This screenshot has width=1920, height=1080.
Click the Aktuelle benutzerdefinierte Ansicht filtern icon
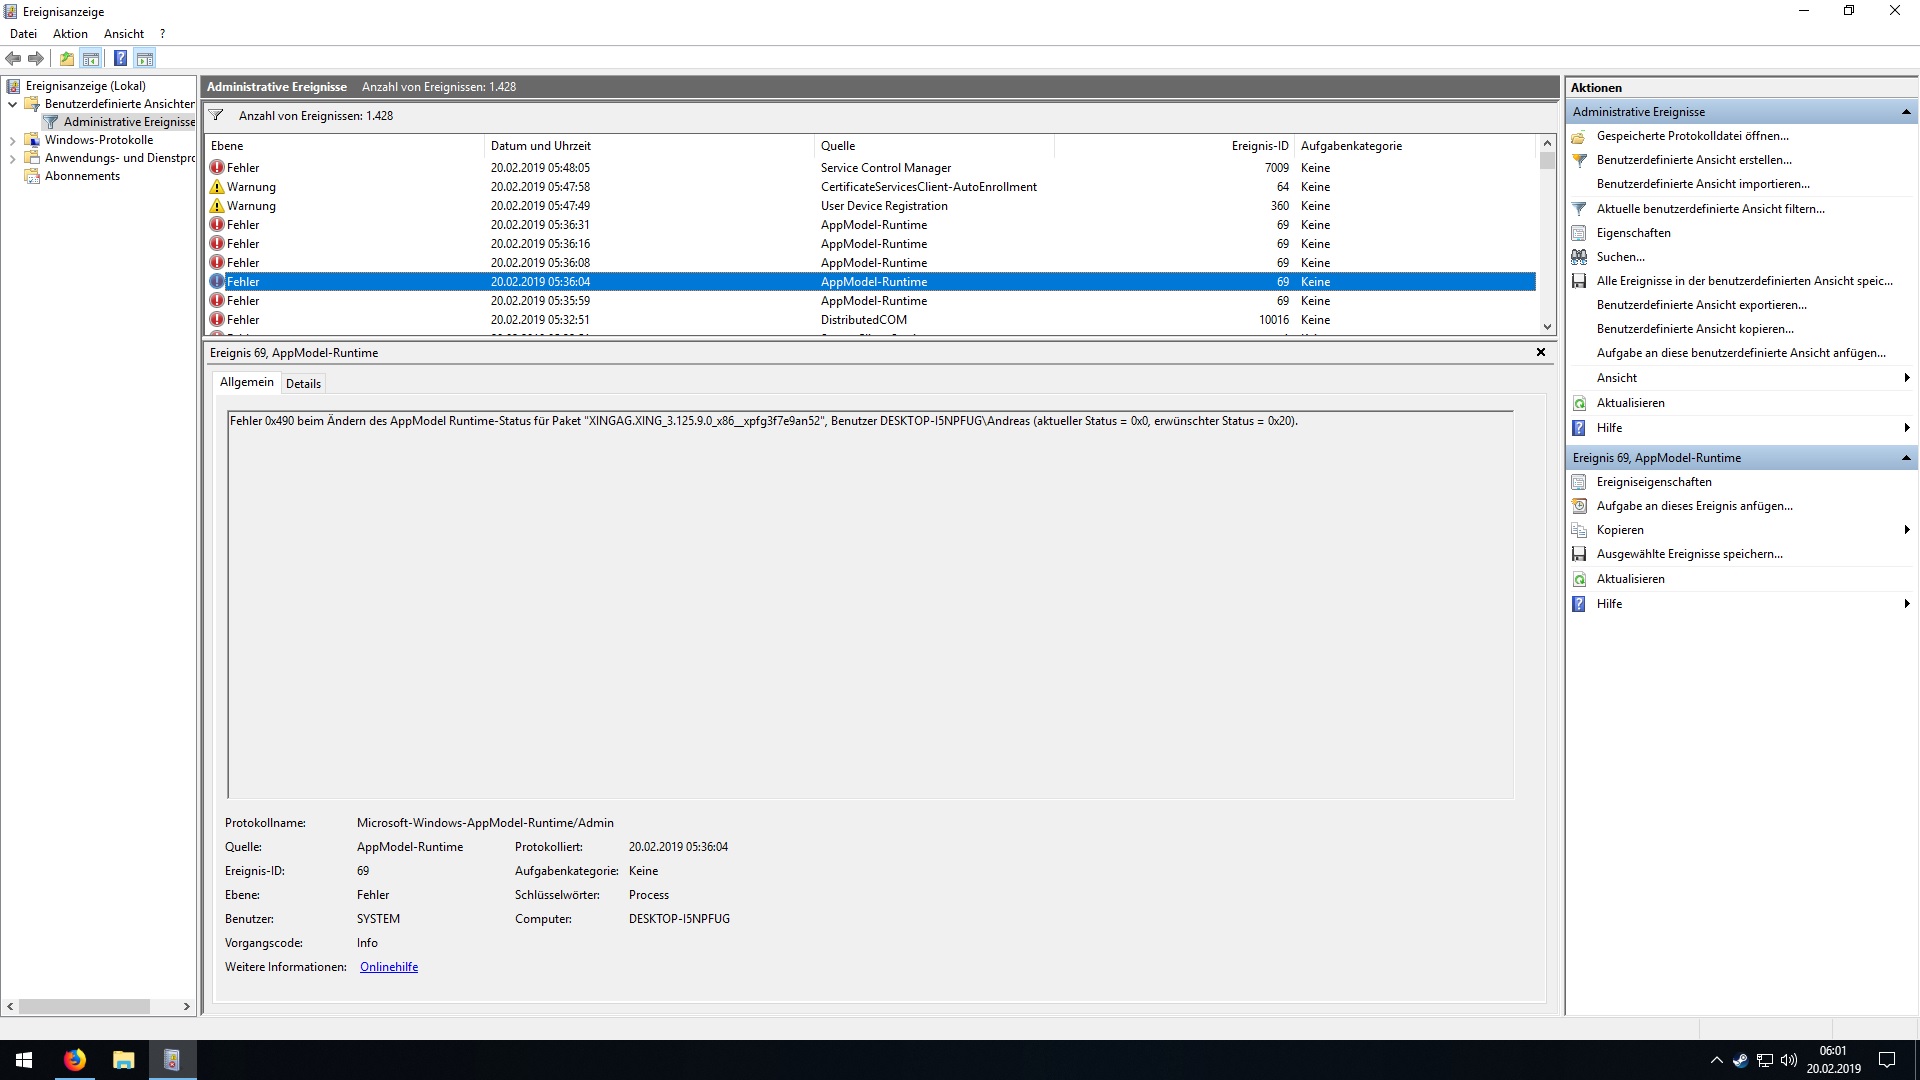[x=1579, y=209]
